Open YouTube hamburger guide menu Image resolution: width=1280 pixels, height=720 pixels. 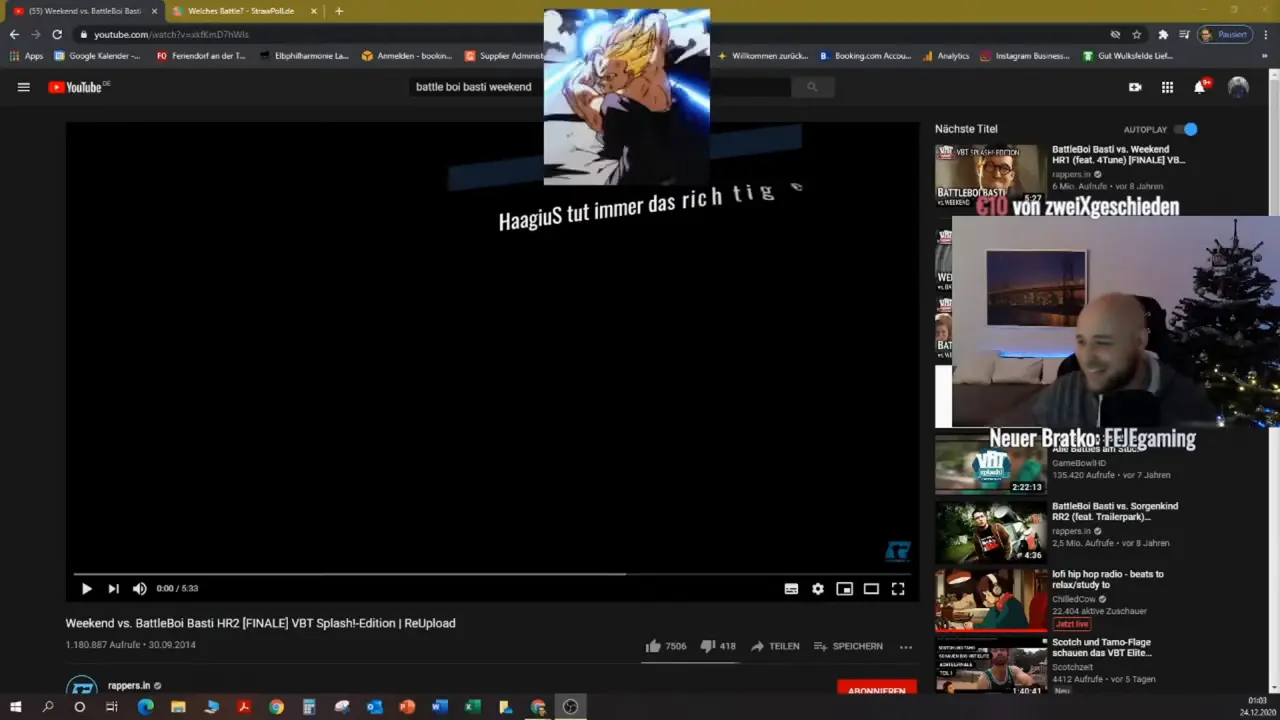23,87
